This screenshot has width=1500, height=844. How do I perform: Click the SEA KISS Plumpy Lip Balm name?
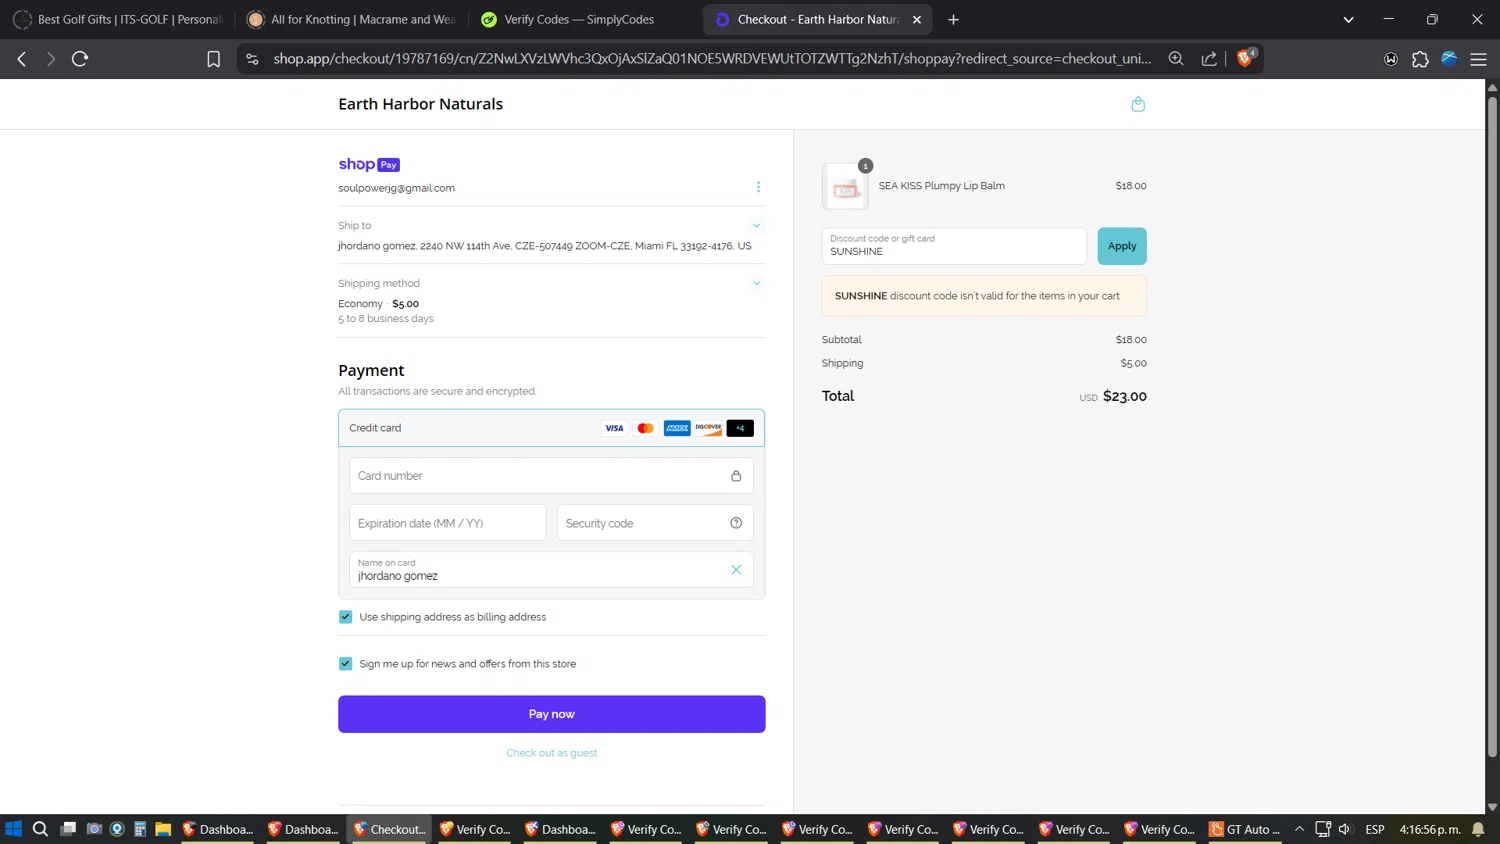[x=942, y=186]
